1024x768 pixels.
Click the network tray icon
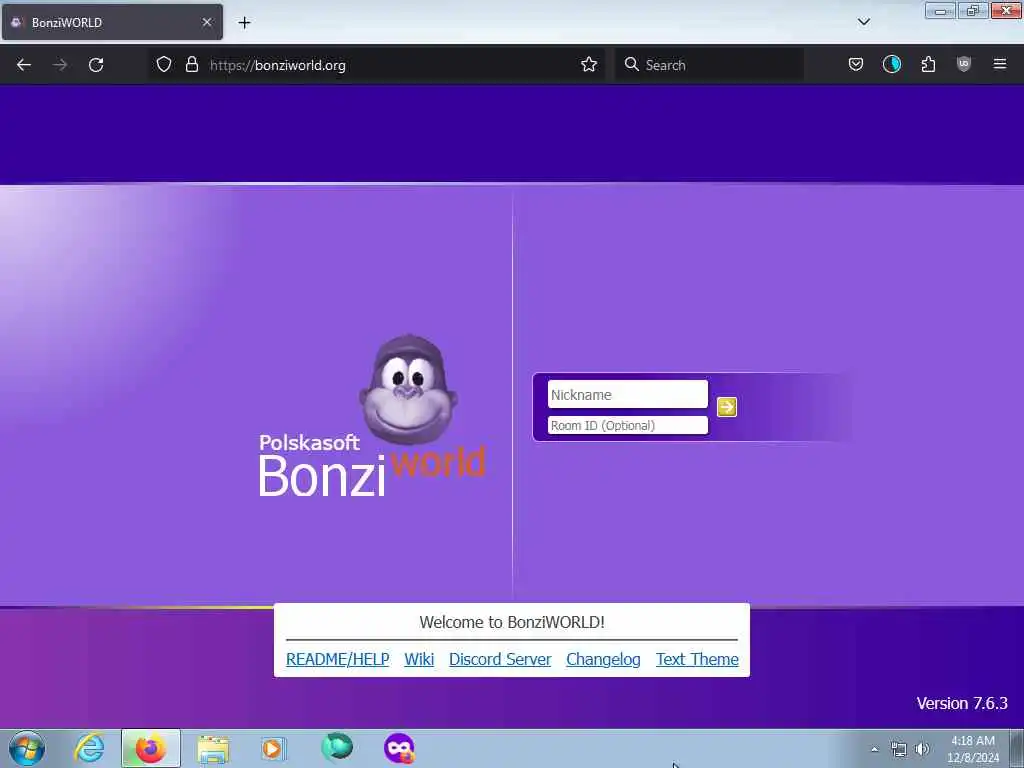899,749
